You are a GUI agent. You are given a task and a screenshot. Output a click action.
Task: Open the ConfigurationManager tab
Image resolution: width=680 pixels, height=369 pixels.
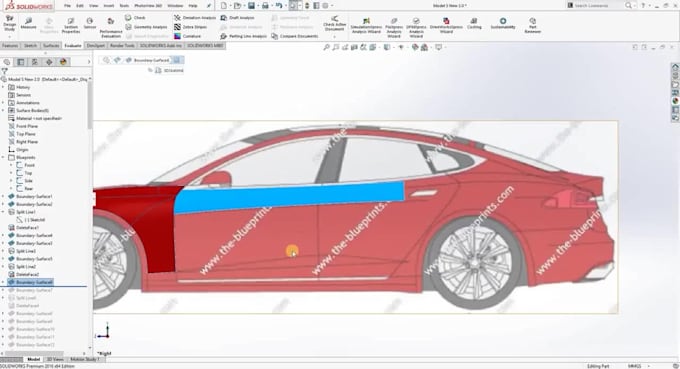click(35, 62)
